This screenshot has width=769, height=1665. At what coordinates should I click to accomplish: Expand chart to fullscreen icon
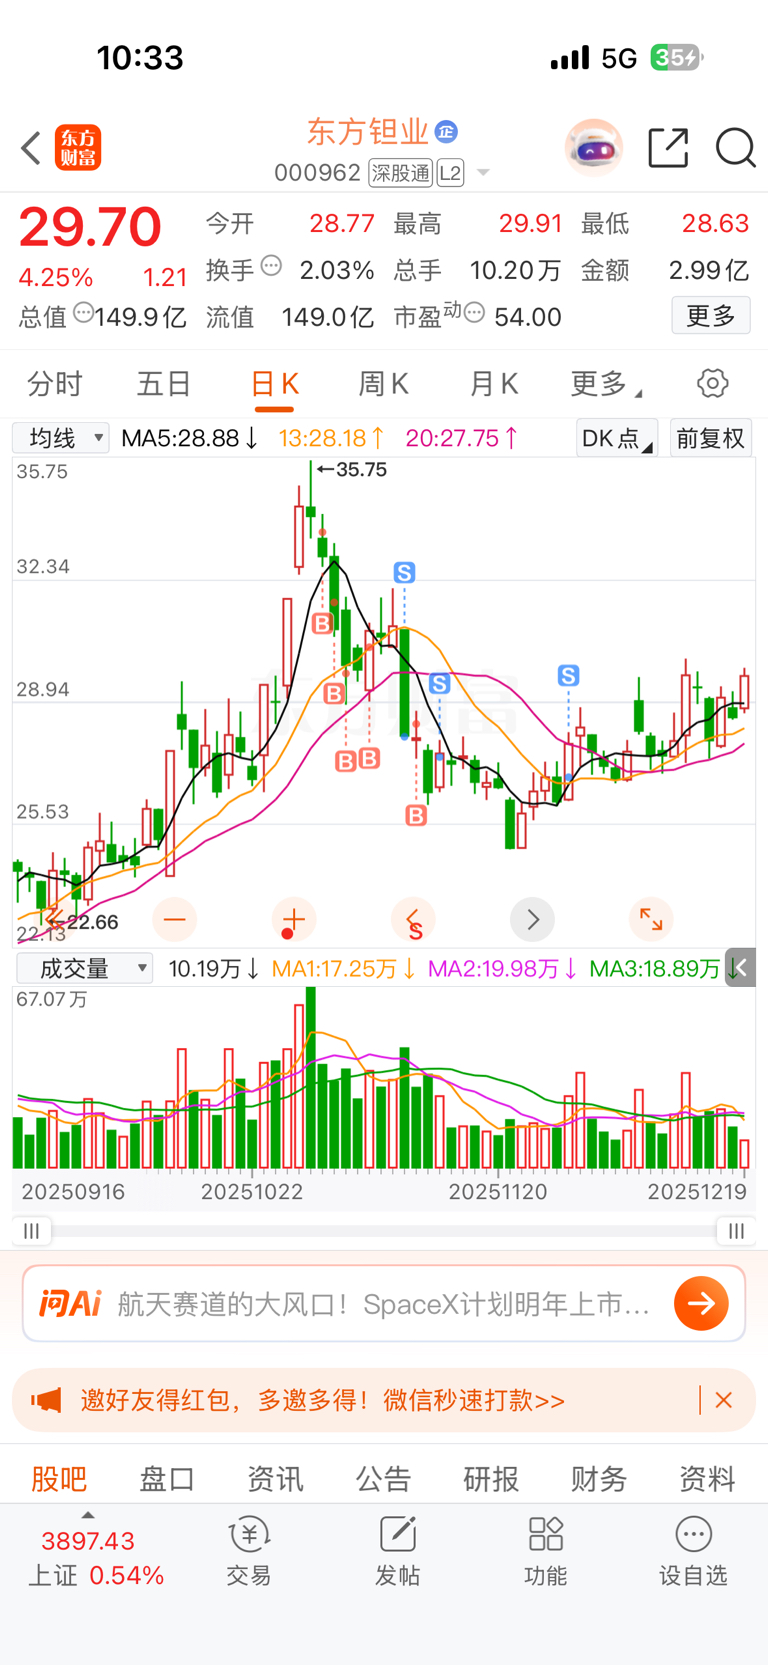coord(651,919)
